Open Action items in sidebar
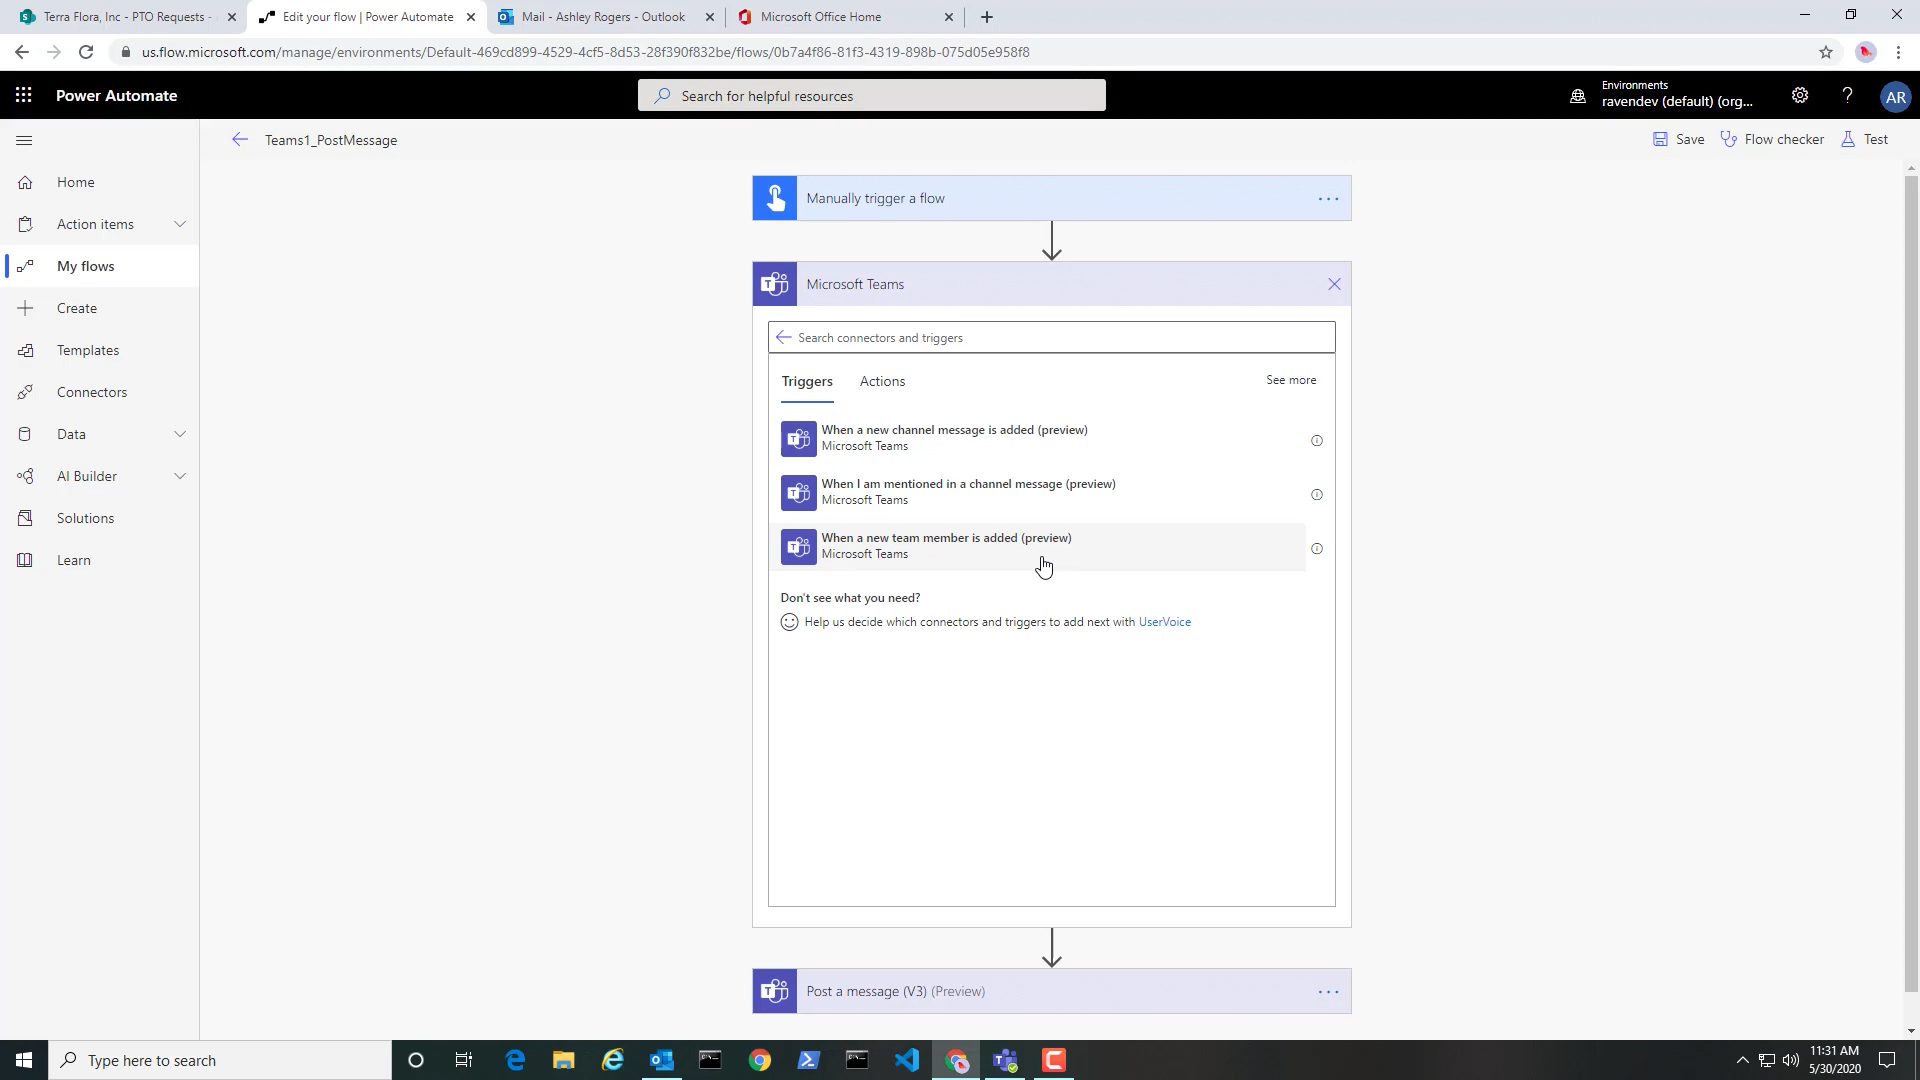Screen dimensions: 1920x1080 coord(95,224)
